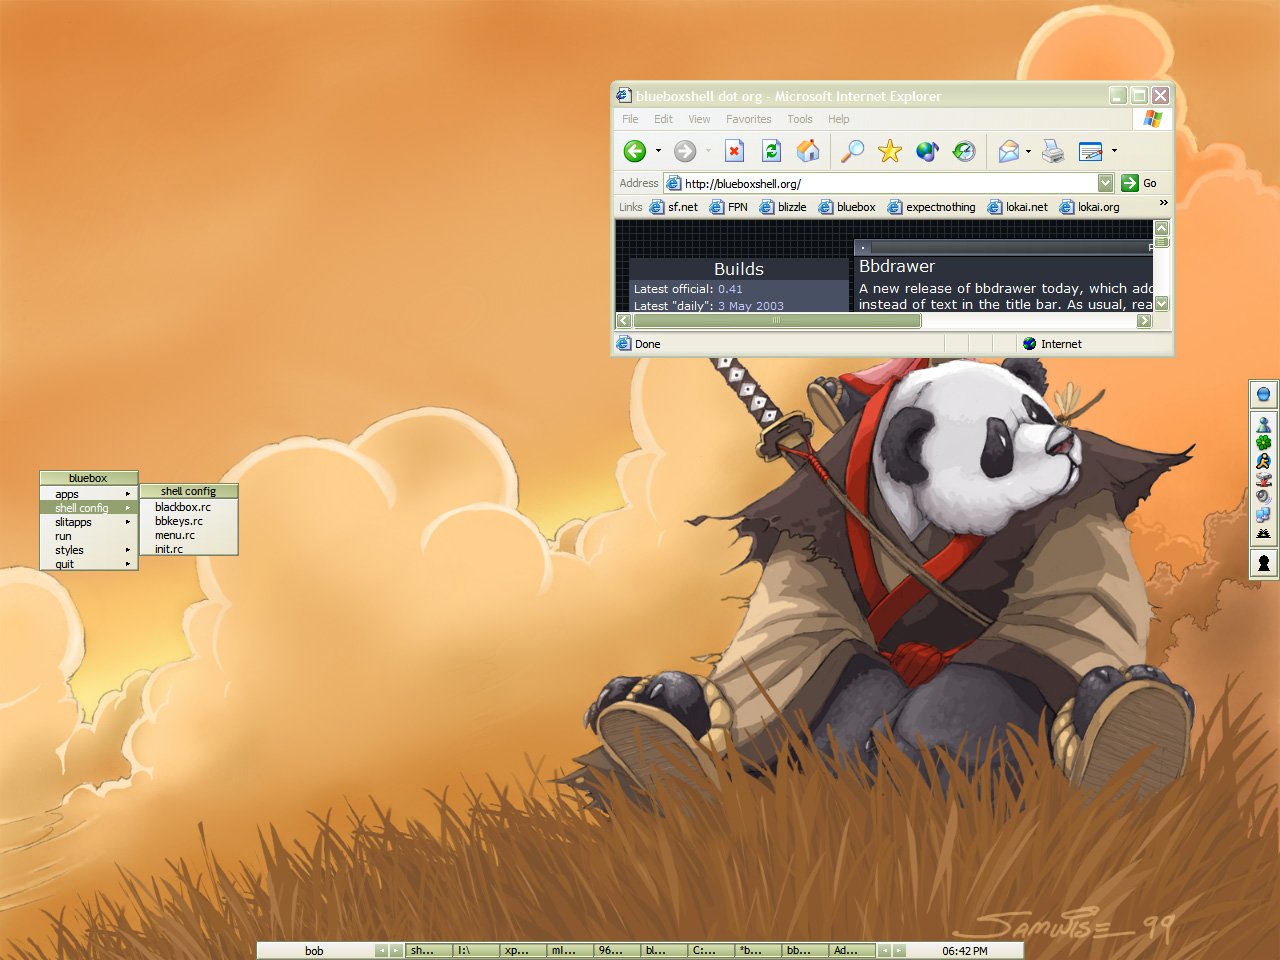This screenshot has width=1280, height=960.
Task: Open blackbox.rc from shell config submenu
Action: [x=188, y=507]
